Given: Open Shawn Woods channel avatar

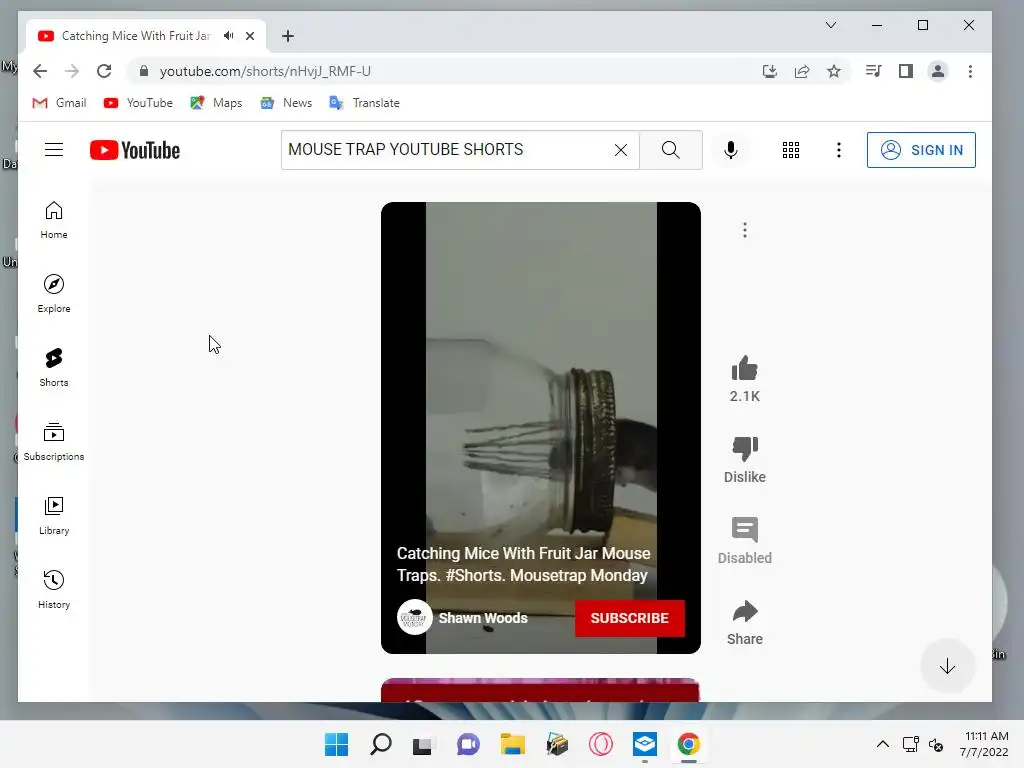Looking at the screenshot, I should [x=414, y=617].
